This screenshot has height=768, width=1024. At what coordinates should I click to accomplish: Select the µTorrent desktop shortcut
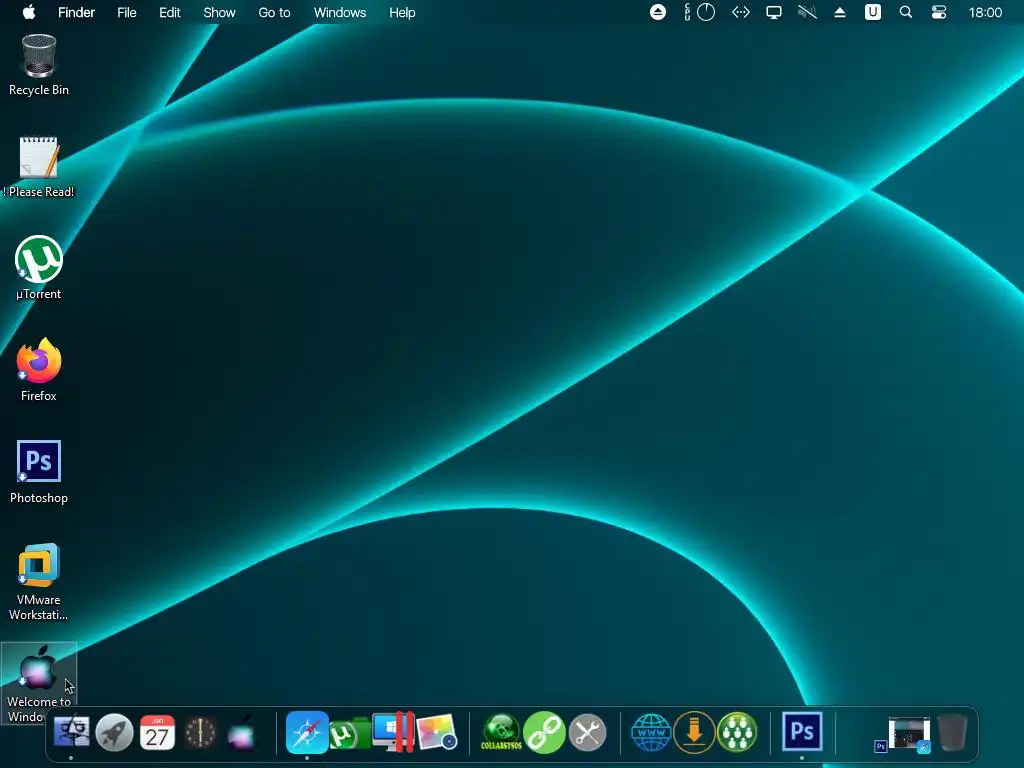[39, 268]
